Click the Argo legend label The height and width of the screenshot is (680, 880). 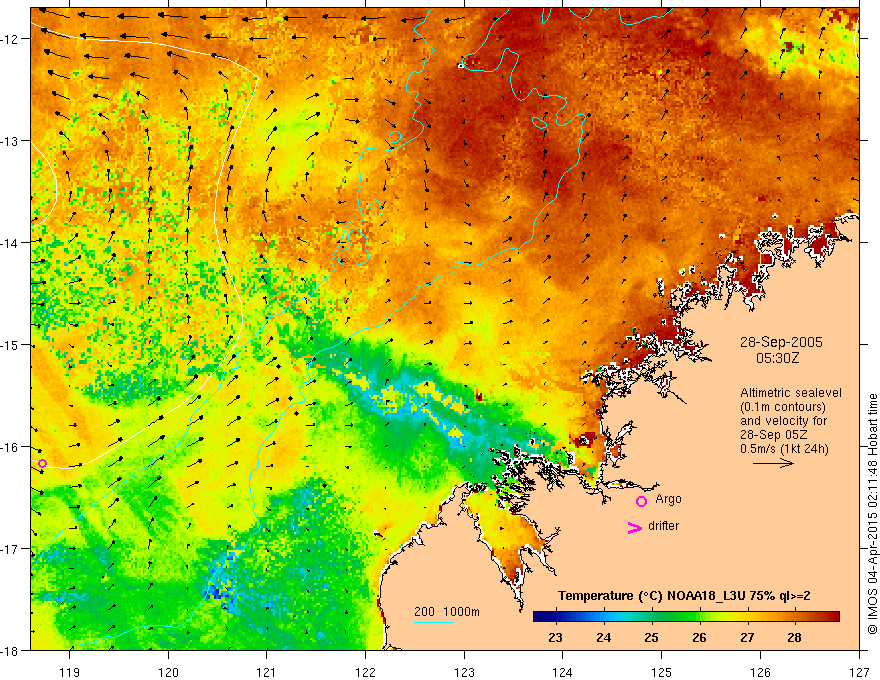pyautogui.click(x=668, y=499)
